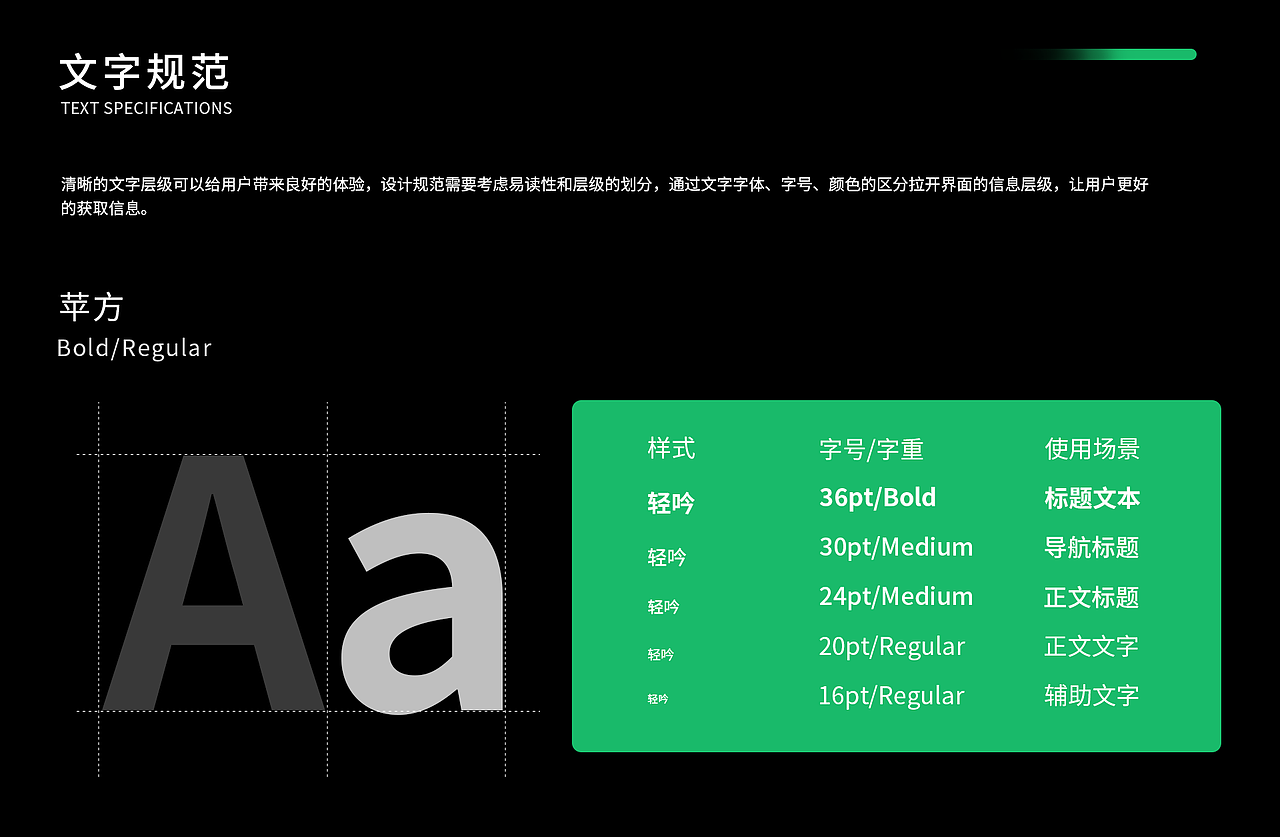Click the large dark uppercase A glyph
The image size is (1280, 837).
214,583
